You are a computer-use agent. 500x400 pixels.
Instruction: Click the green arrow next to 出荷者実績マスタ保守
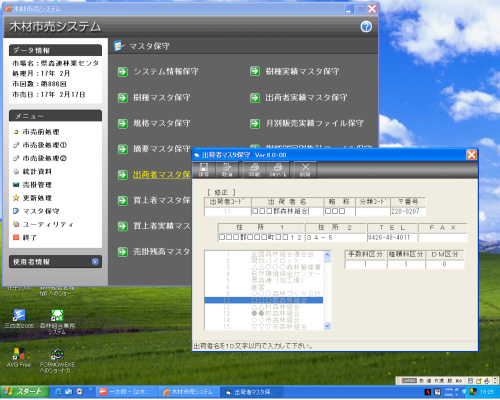[x=255, y=98]
